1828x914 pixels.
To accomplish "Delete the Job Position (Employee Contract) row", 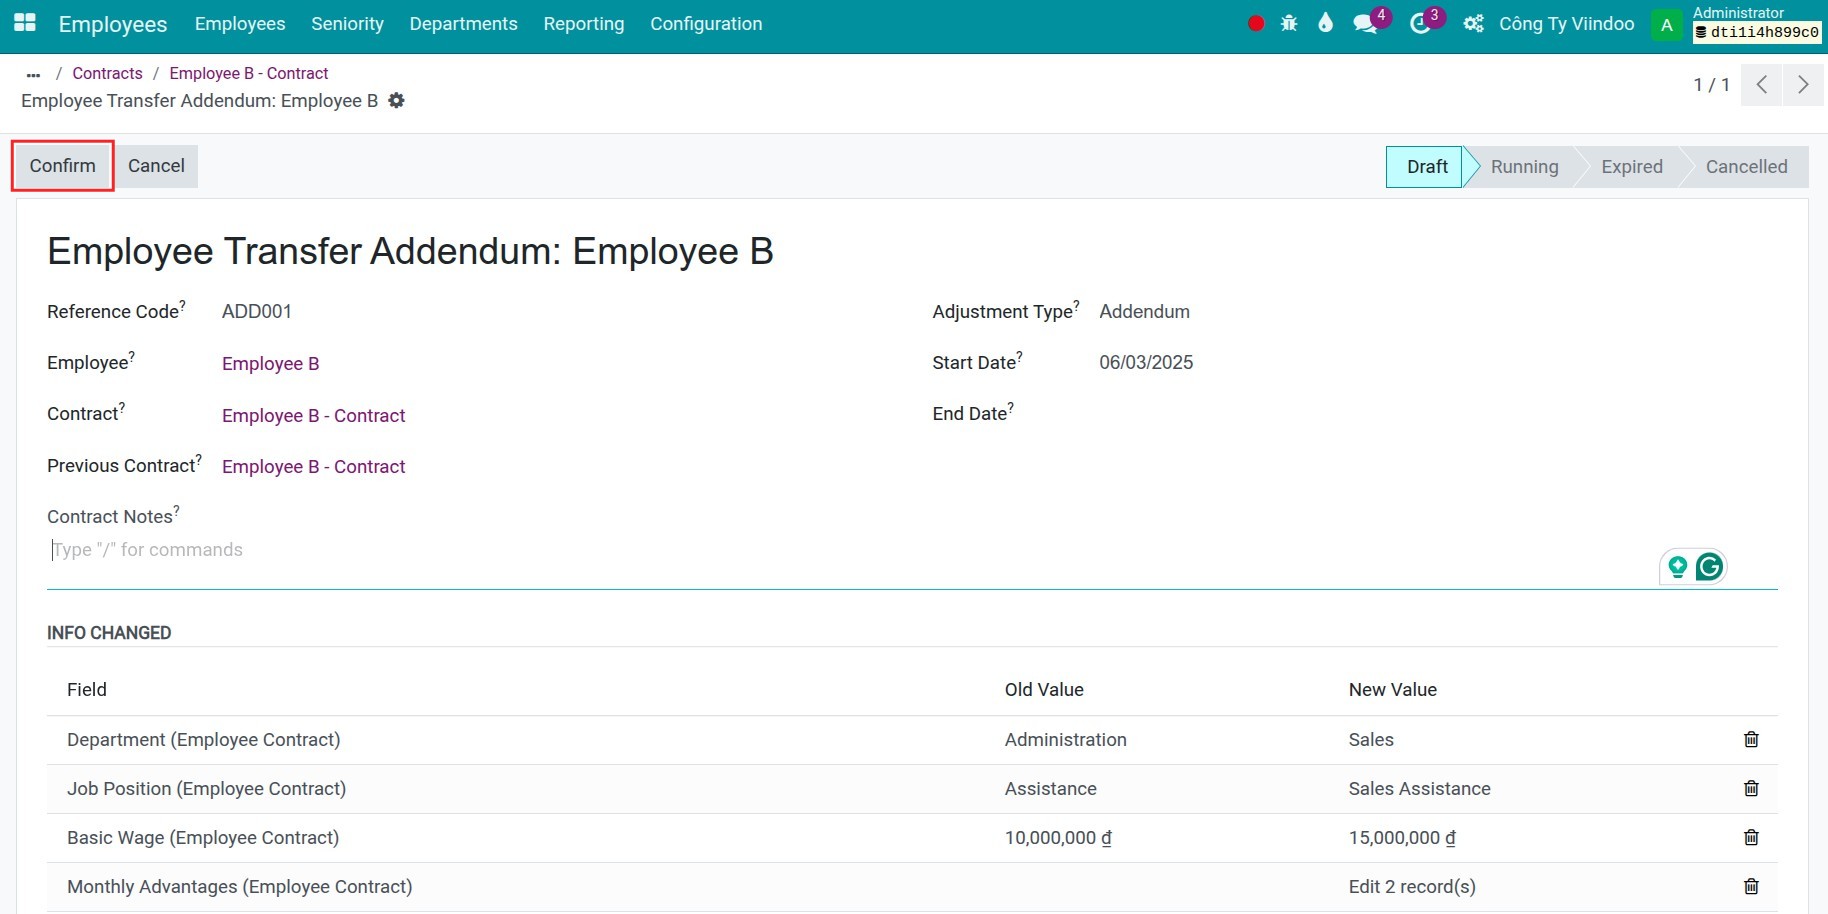I will 1751,788.
